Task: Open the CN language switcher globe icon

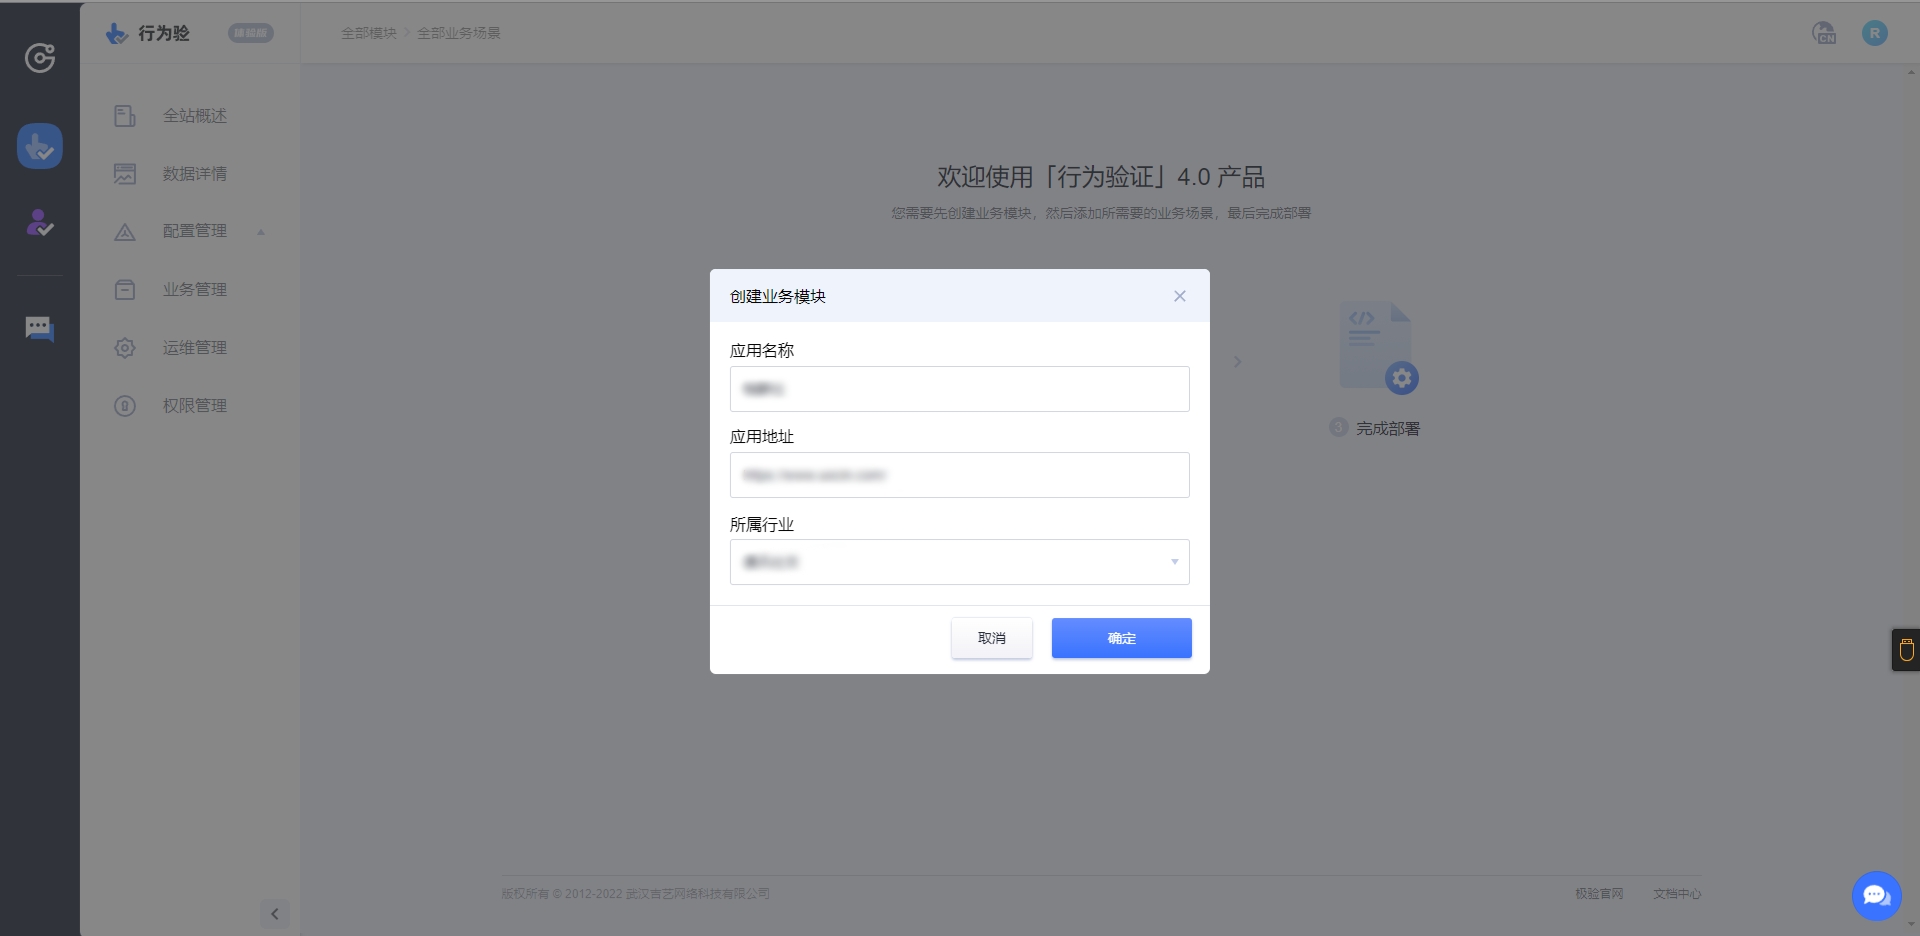Action: click(1824, 32)
